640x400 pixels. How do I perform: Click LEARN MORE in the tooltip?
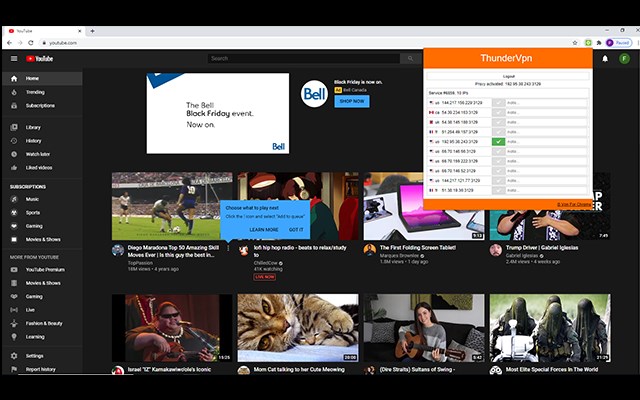pyautogui.click(x=264, y=230)
